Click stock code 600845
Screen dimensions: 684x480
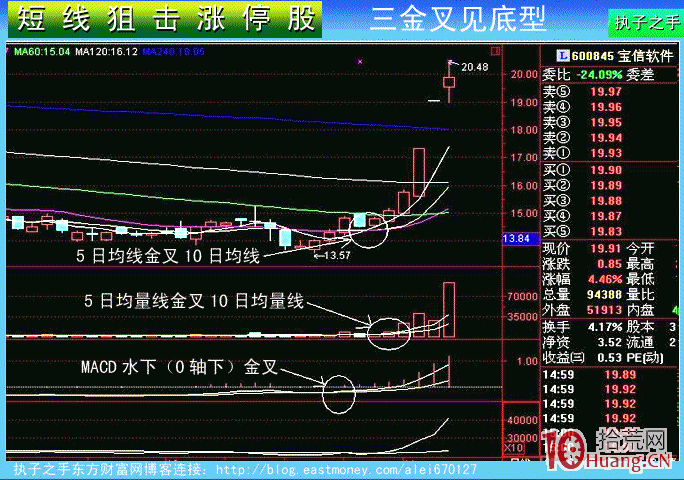(x=593, y=56)
